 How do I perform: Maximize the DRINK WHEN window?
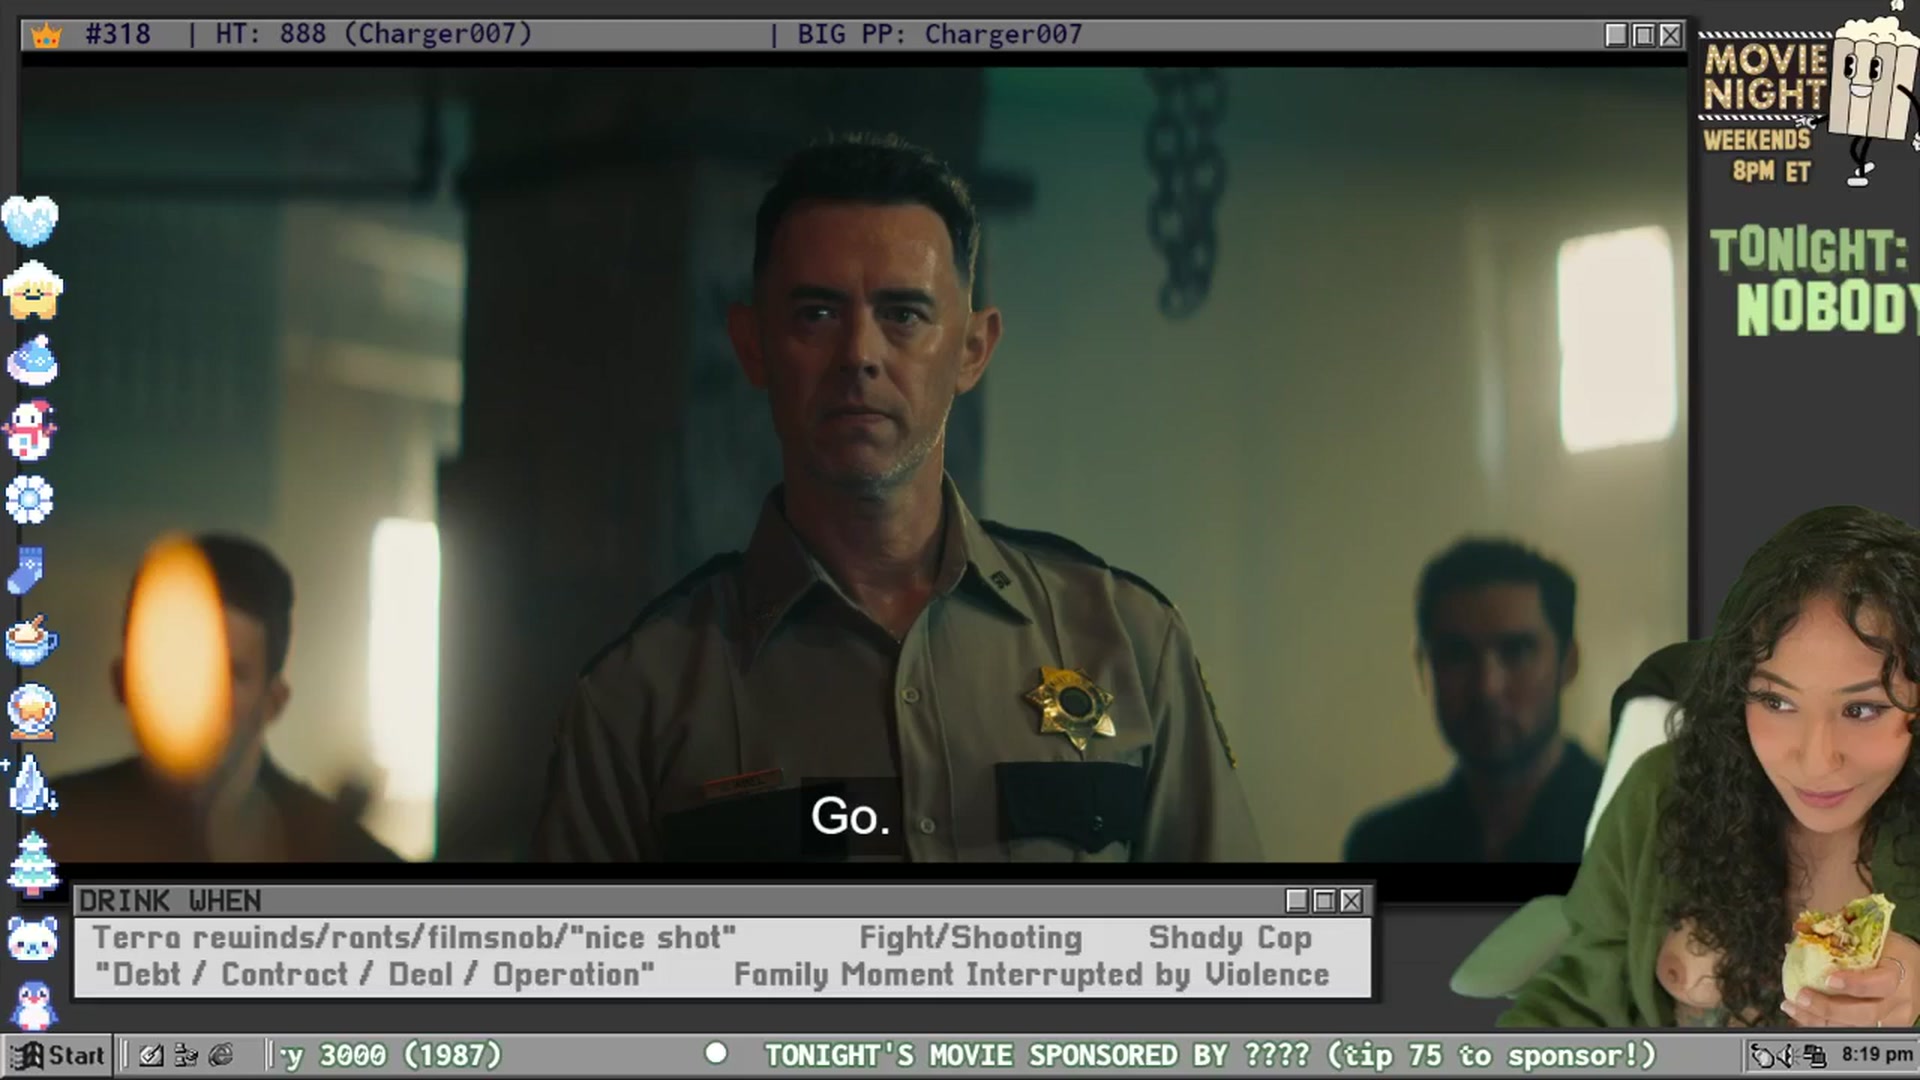coord(1324,901)
